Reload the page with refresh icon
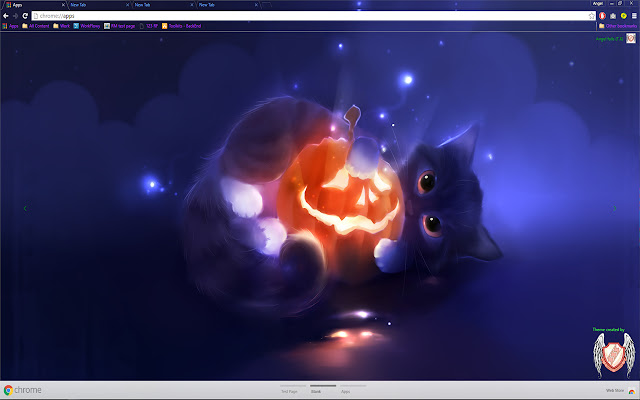Screen dimensions: 640x400 [x=25, y=16]
